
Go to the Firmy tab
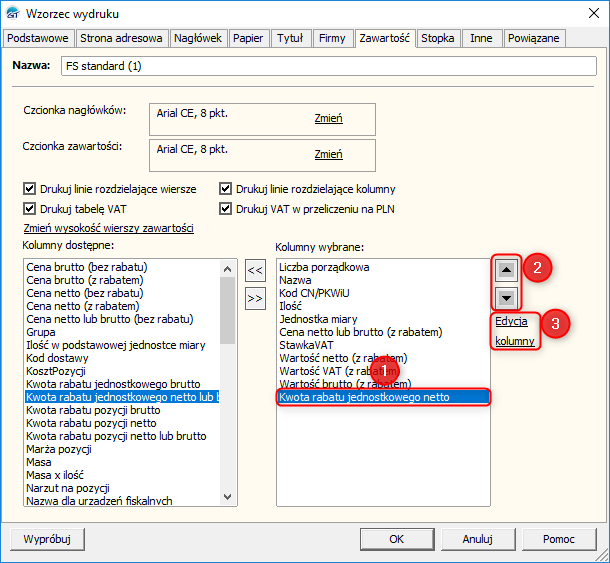click(332, 38)
